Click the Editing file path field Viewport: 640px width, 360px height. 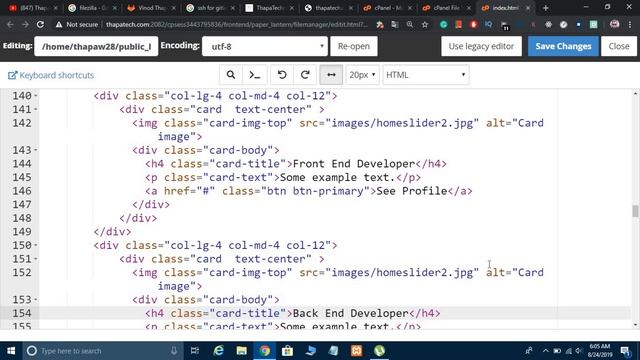pos(96,46)
